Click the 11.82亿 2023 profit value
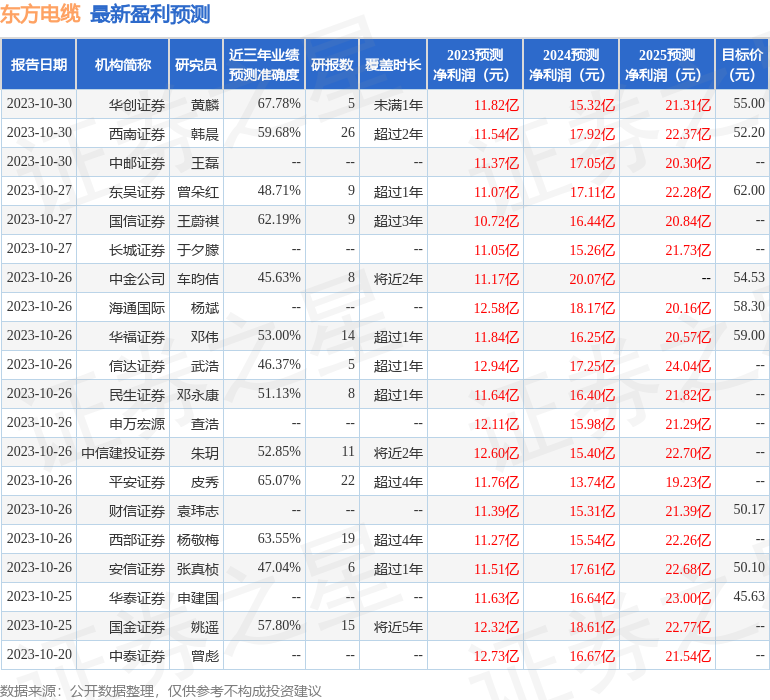770x700 pixels. coord(496,105)
